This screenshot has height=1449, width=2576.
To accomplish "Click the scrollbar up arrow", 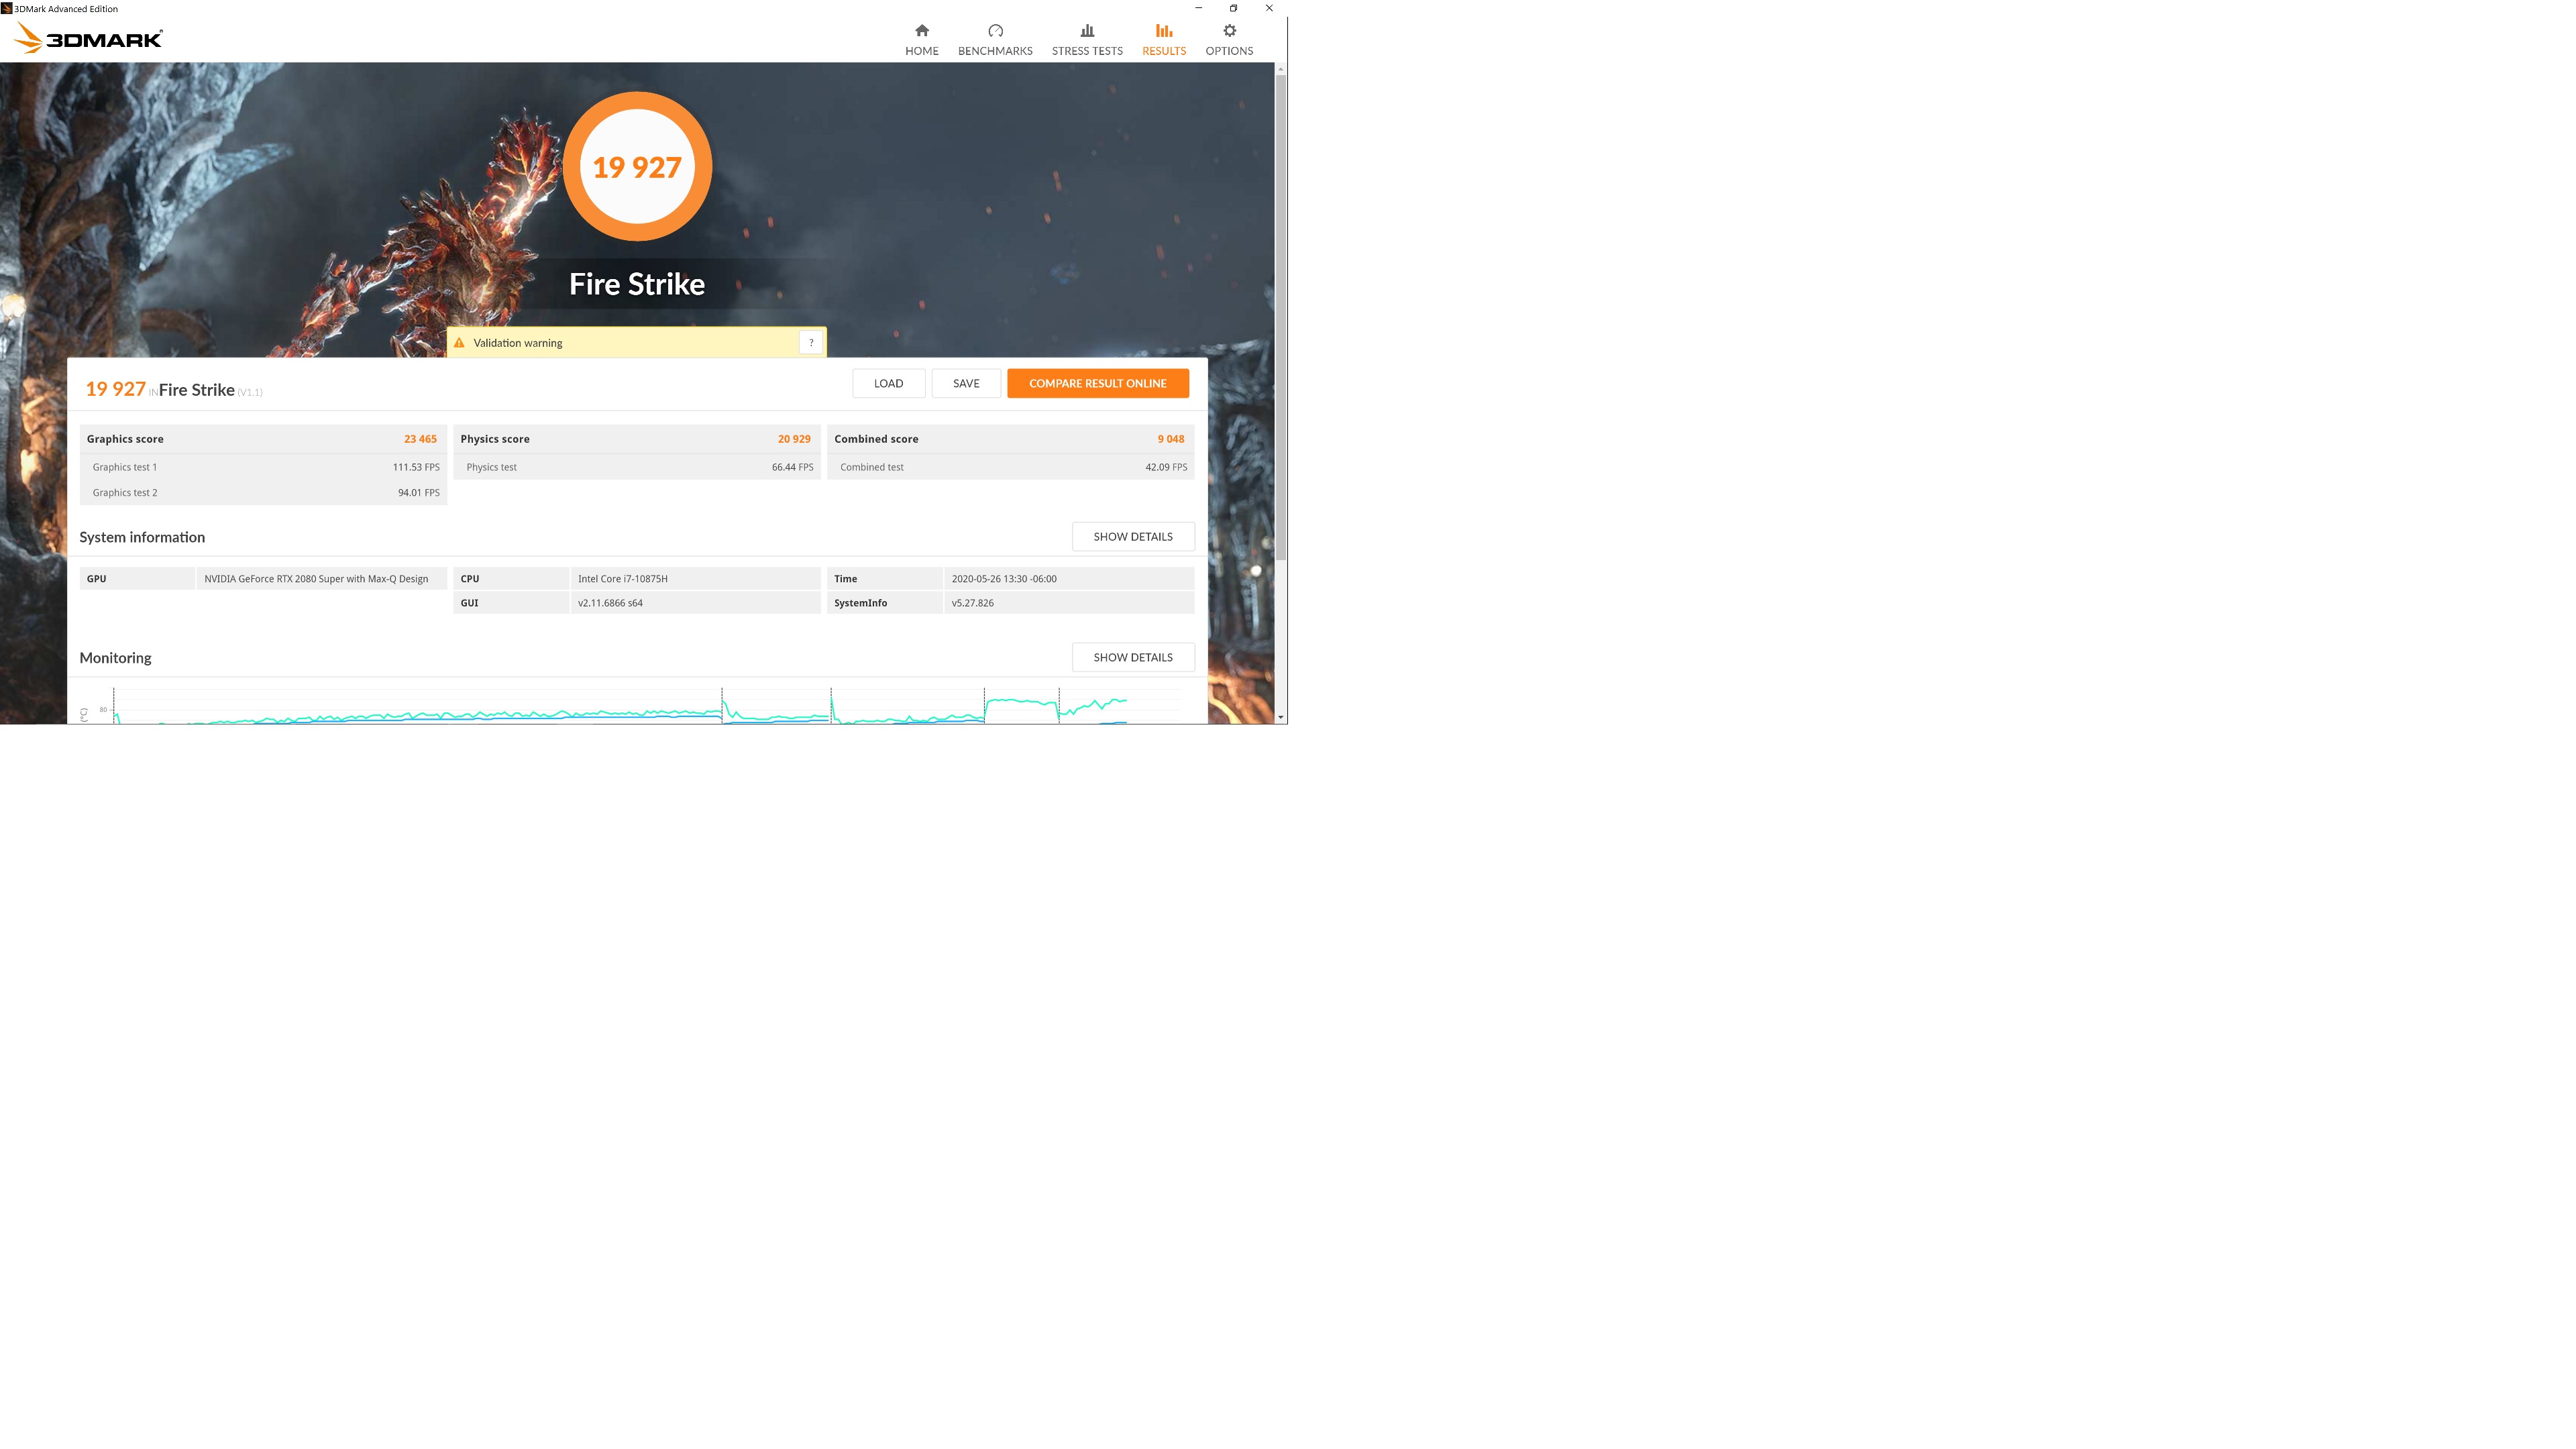I will click(x=1281, y=69).
